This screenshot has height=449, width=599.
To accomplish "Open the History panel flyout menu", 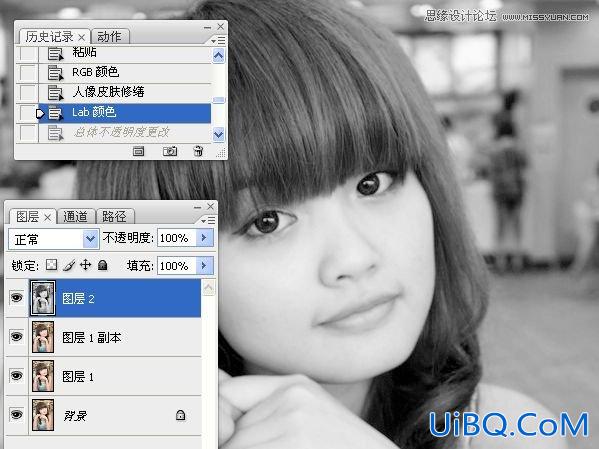I will click(218, 40).
